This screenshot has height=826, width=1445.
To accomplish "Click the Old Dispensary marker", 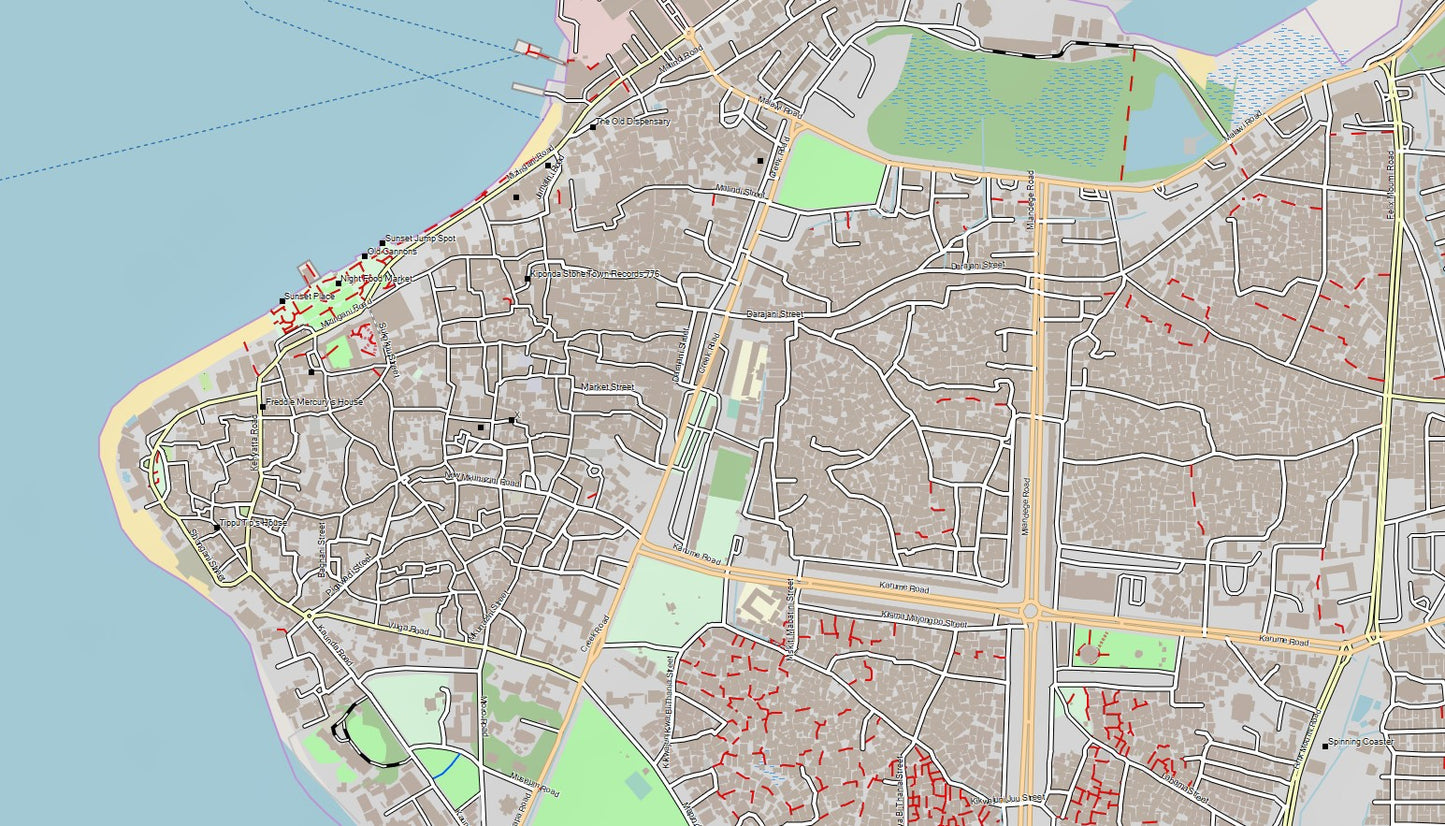I will point(593,126).
